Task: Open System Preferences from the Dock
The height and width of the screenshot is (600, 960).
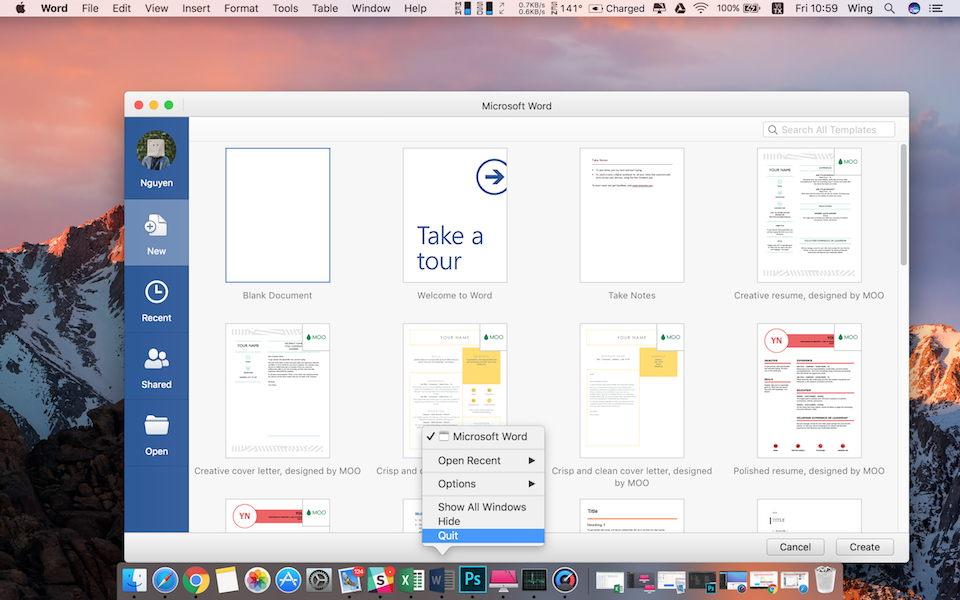Action: [318, 579]
